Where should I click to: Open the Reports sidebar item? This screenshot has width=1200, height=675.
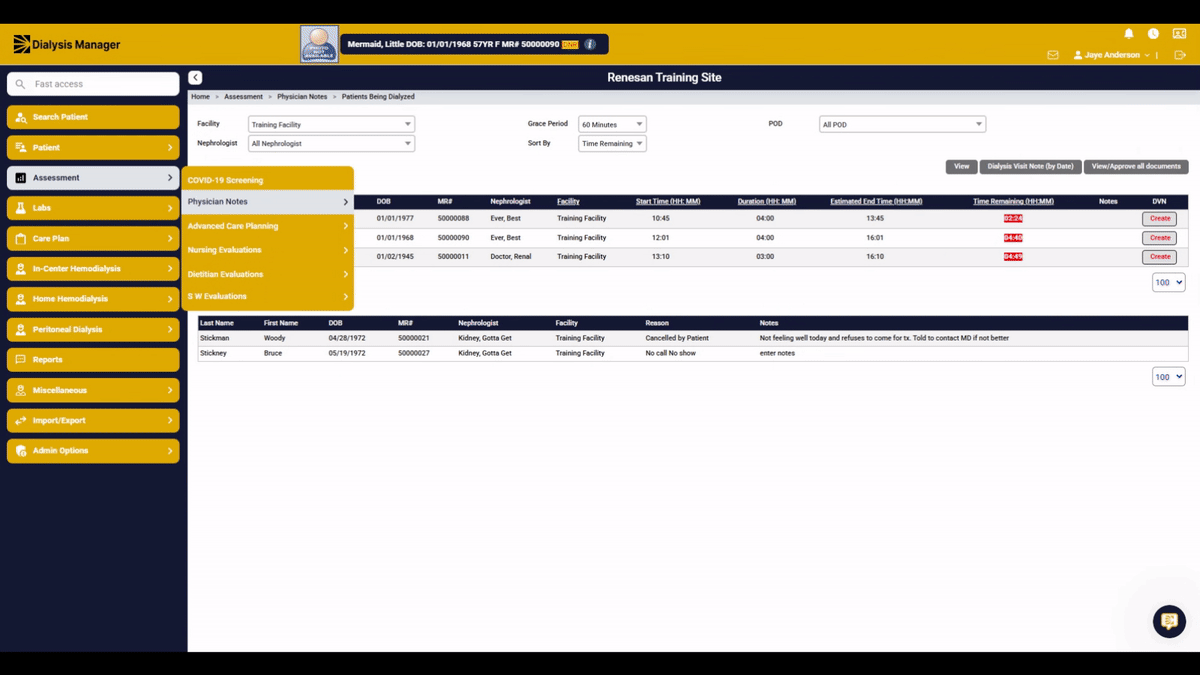coord(93,360)
